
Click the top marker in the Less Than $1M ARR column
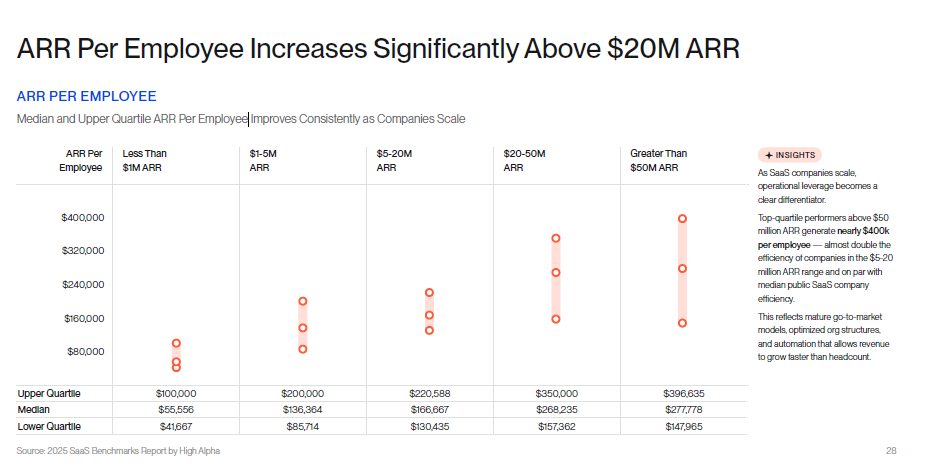click(x=176, y=343)
